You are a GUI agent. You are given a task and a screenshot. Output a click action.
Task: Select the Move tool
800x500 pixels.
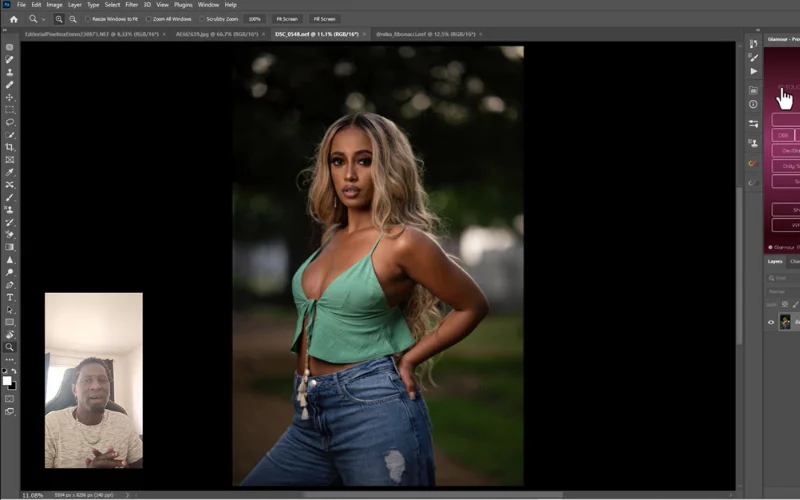click(x=10, y=97)
